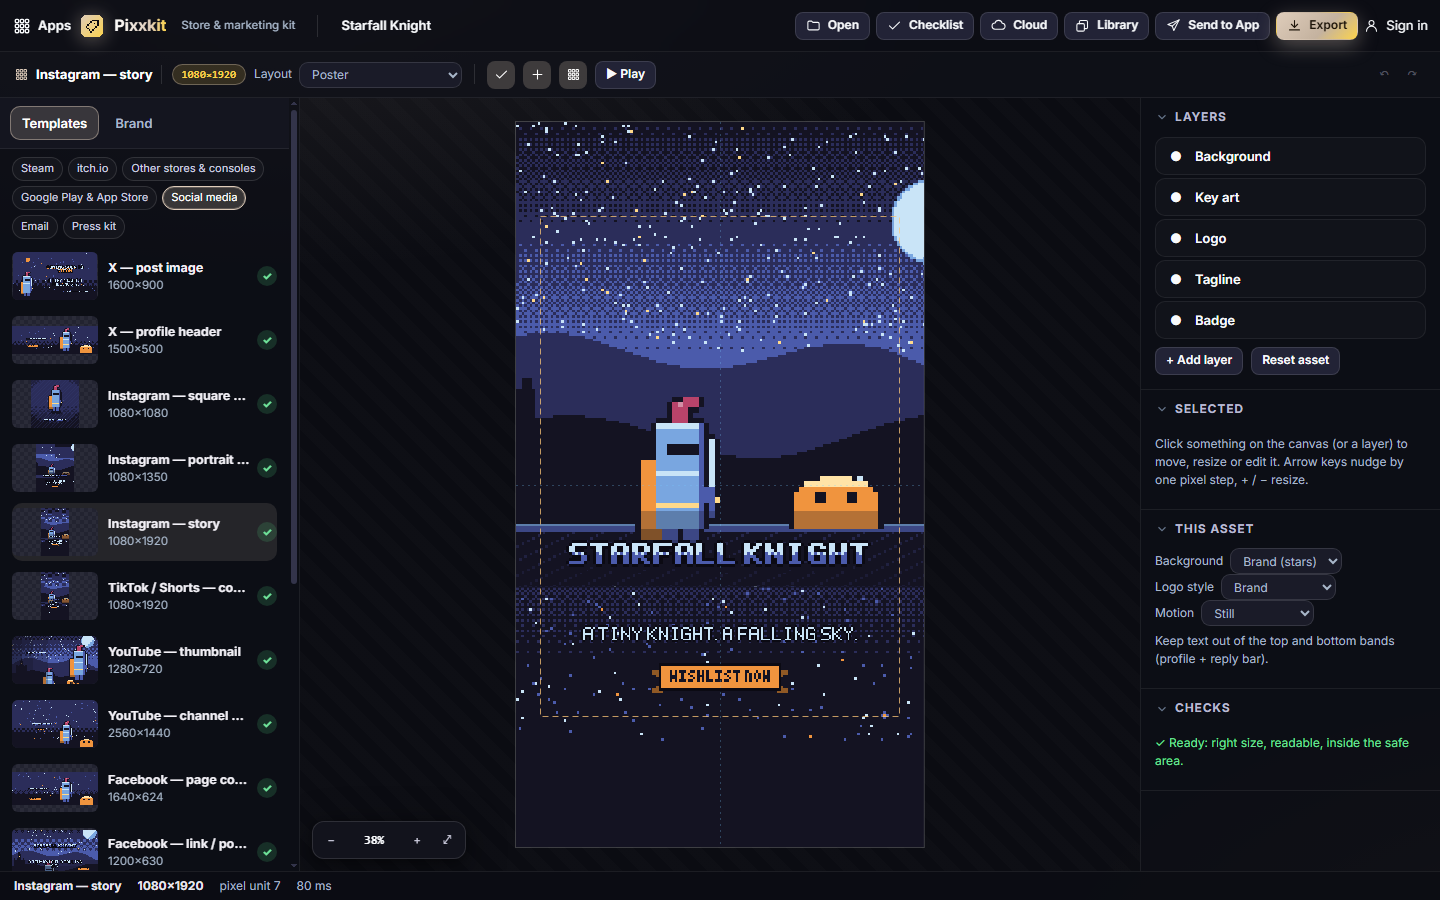Click Send to App
Viewport: 1440px width, 900px height.
pyautogui.click(x=1212, y=26)
